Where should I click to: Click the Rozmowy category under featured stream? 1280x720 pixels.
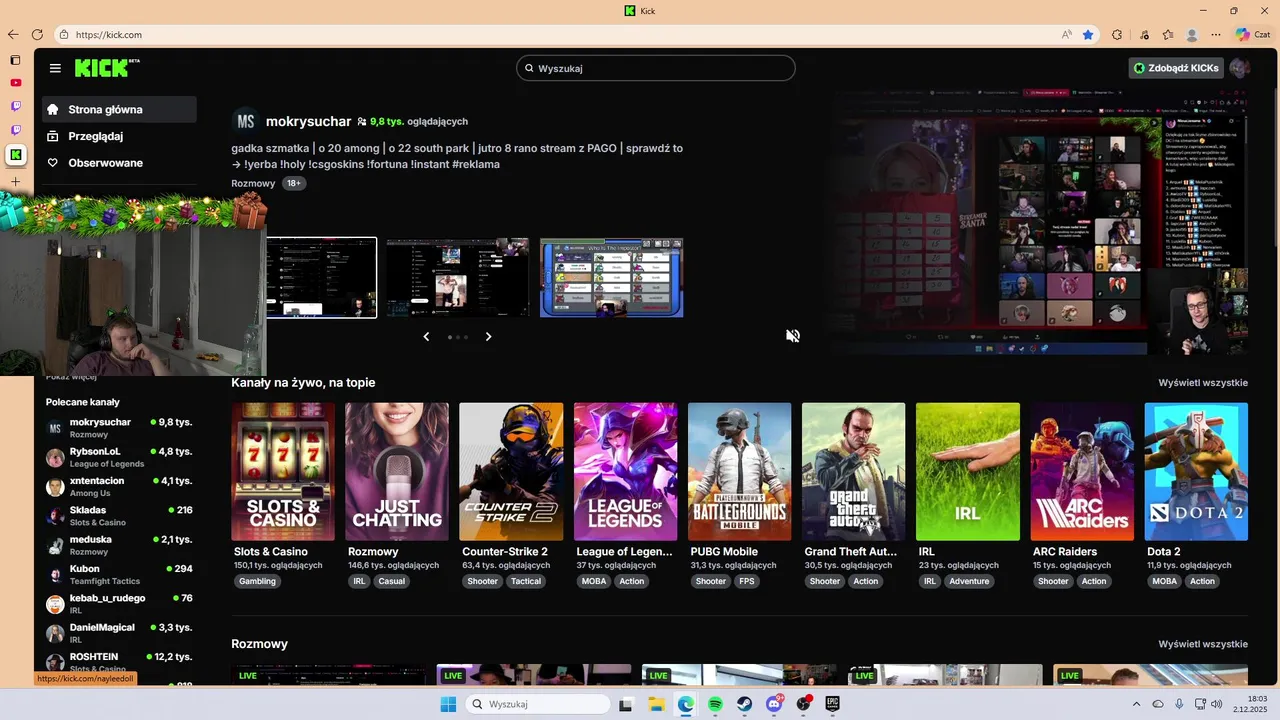pos(253,184)
